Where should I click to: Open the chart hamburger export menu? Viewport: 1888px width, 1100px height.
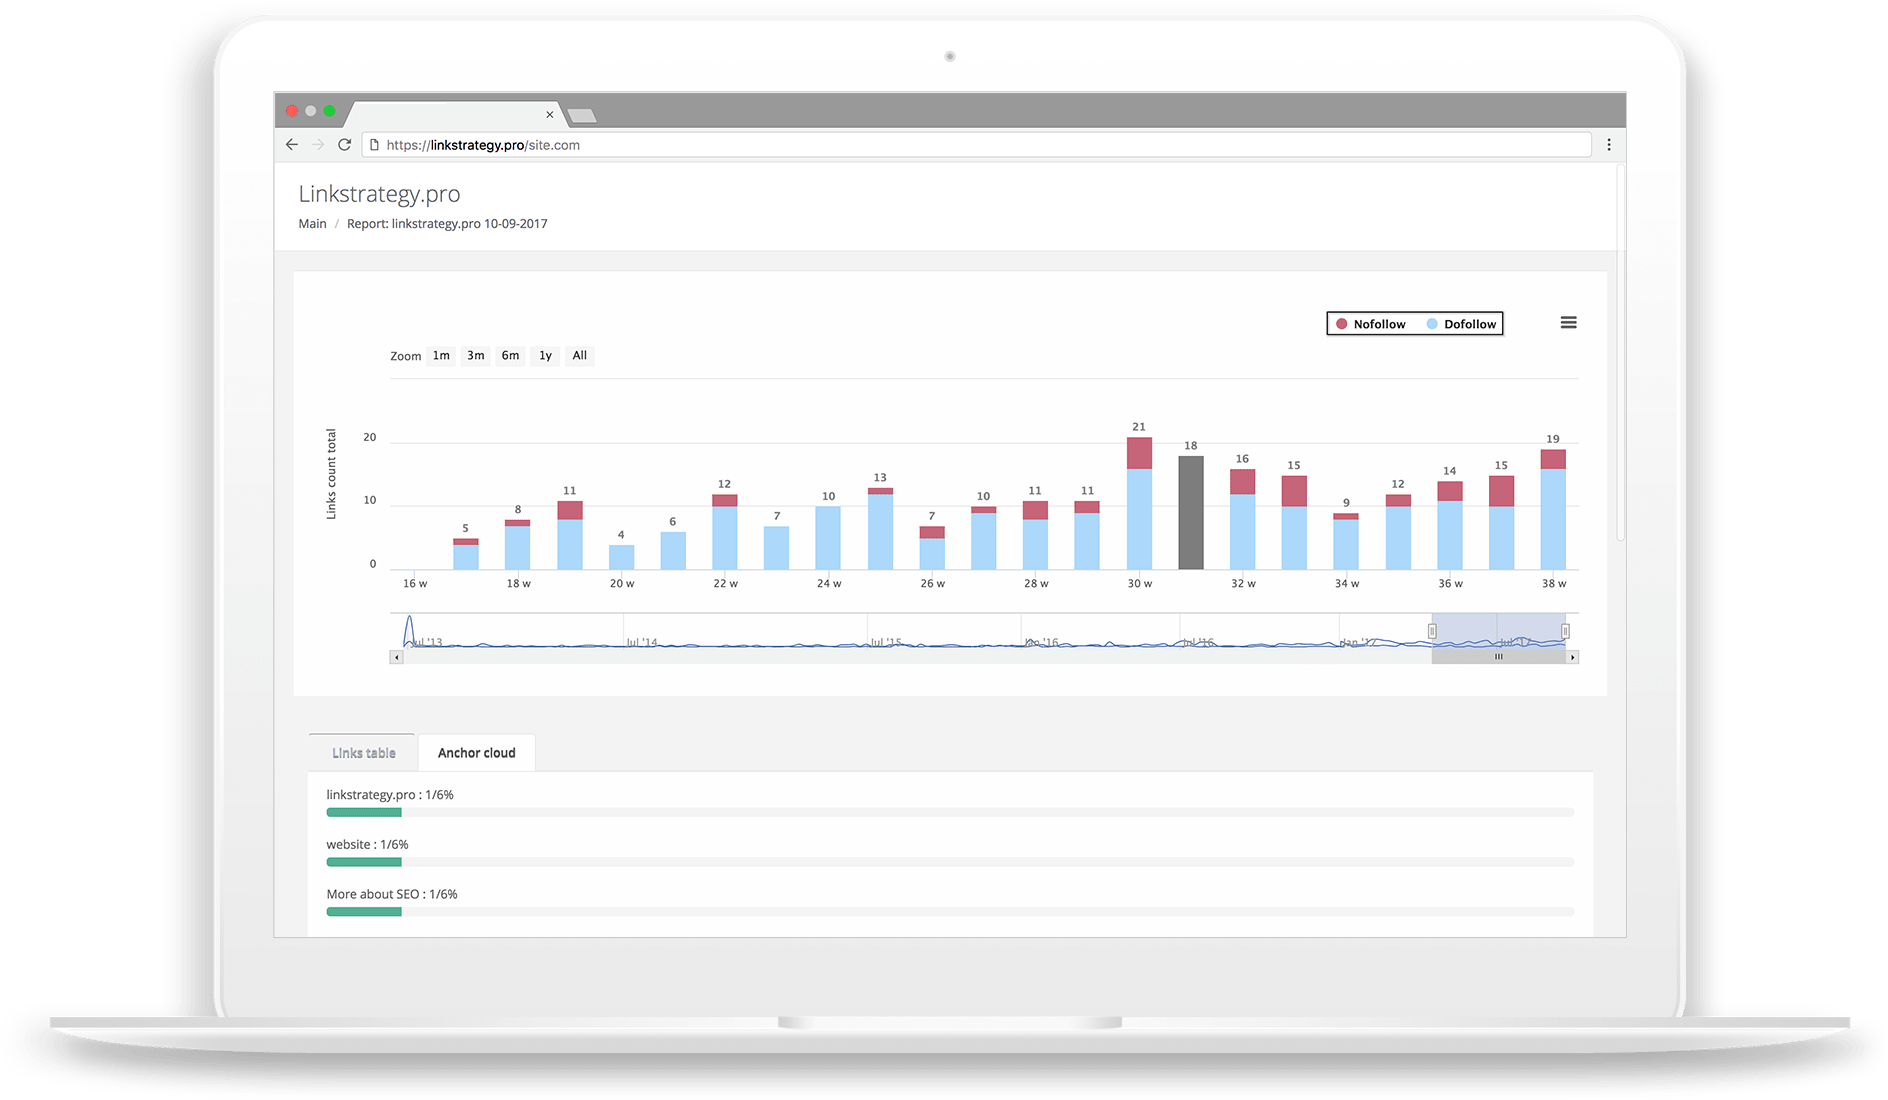pyautogui.click(x=1568, y=322)
